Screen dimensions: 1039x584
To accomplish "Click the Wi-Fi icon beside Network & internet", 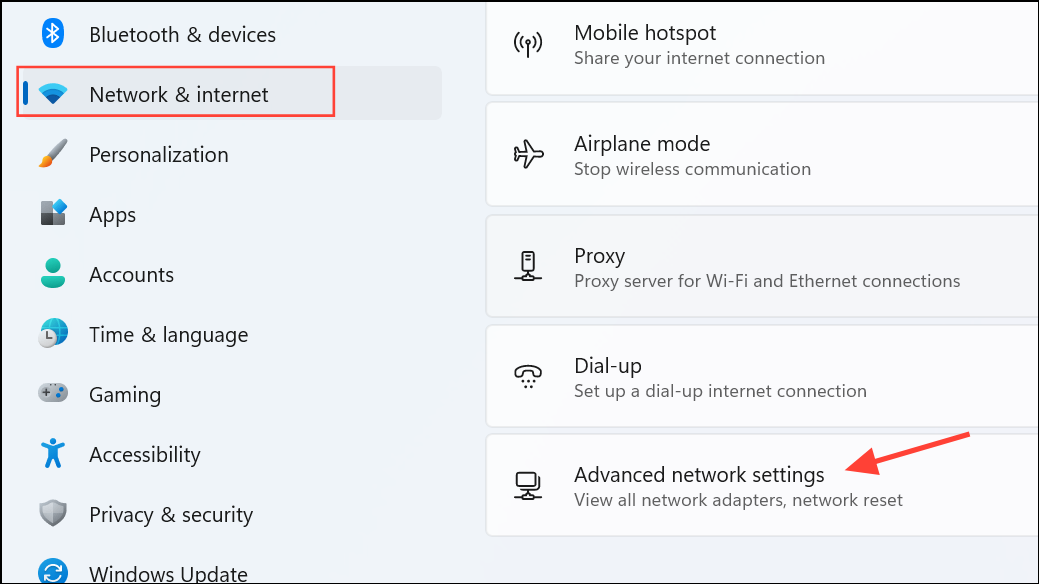I will point(53,93).
